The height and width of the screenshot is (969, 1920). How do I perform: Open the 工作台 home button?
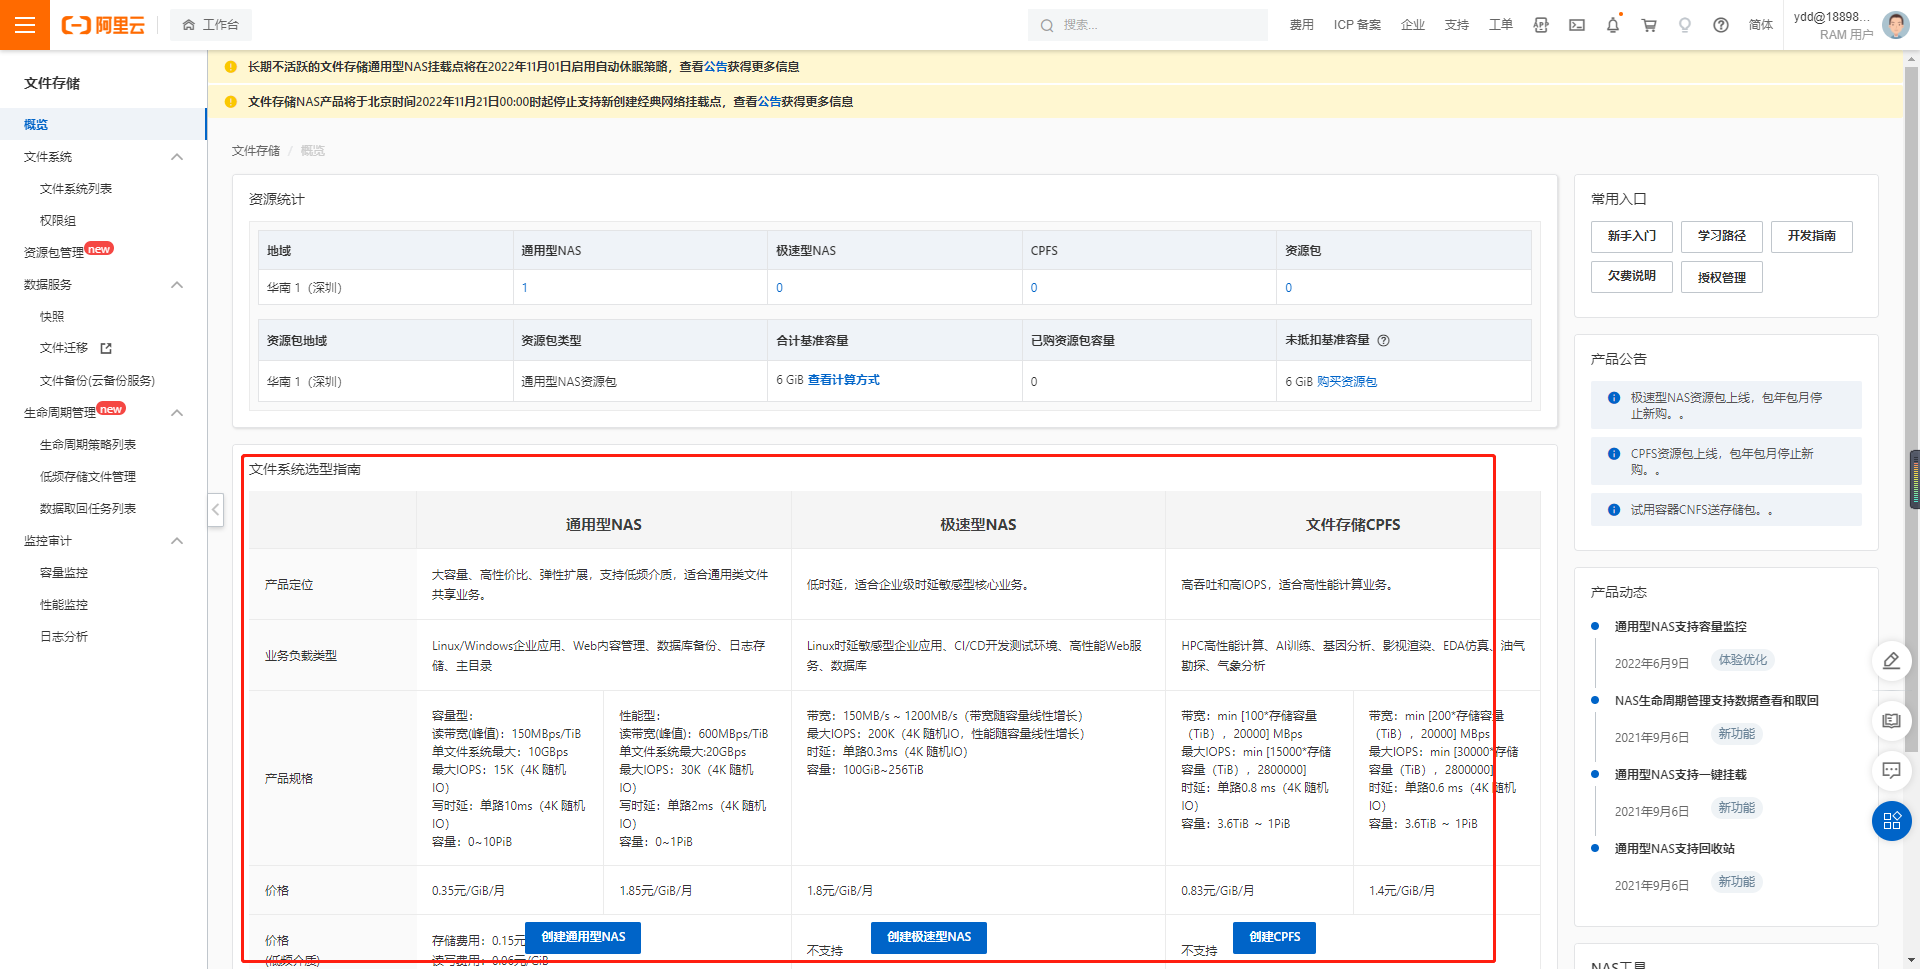[x=211, y=25]
